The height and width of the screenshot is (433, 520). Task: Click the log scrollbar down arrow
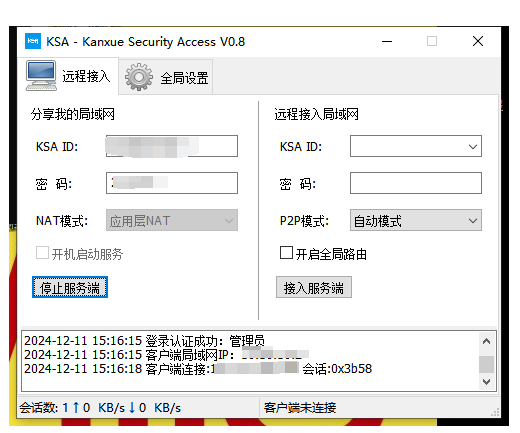486,381
